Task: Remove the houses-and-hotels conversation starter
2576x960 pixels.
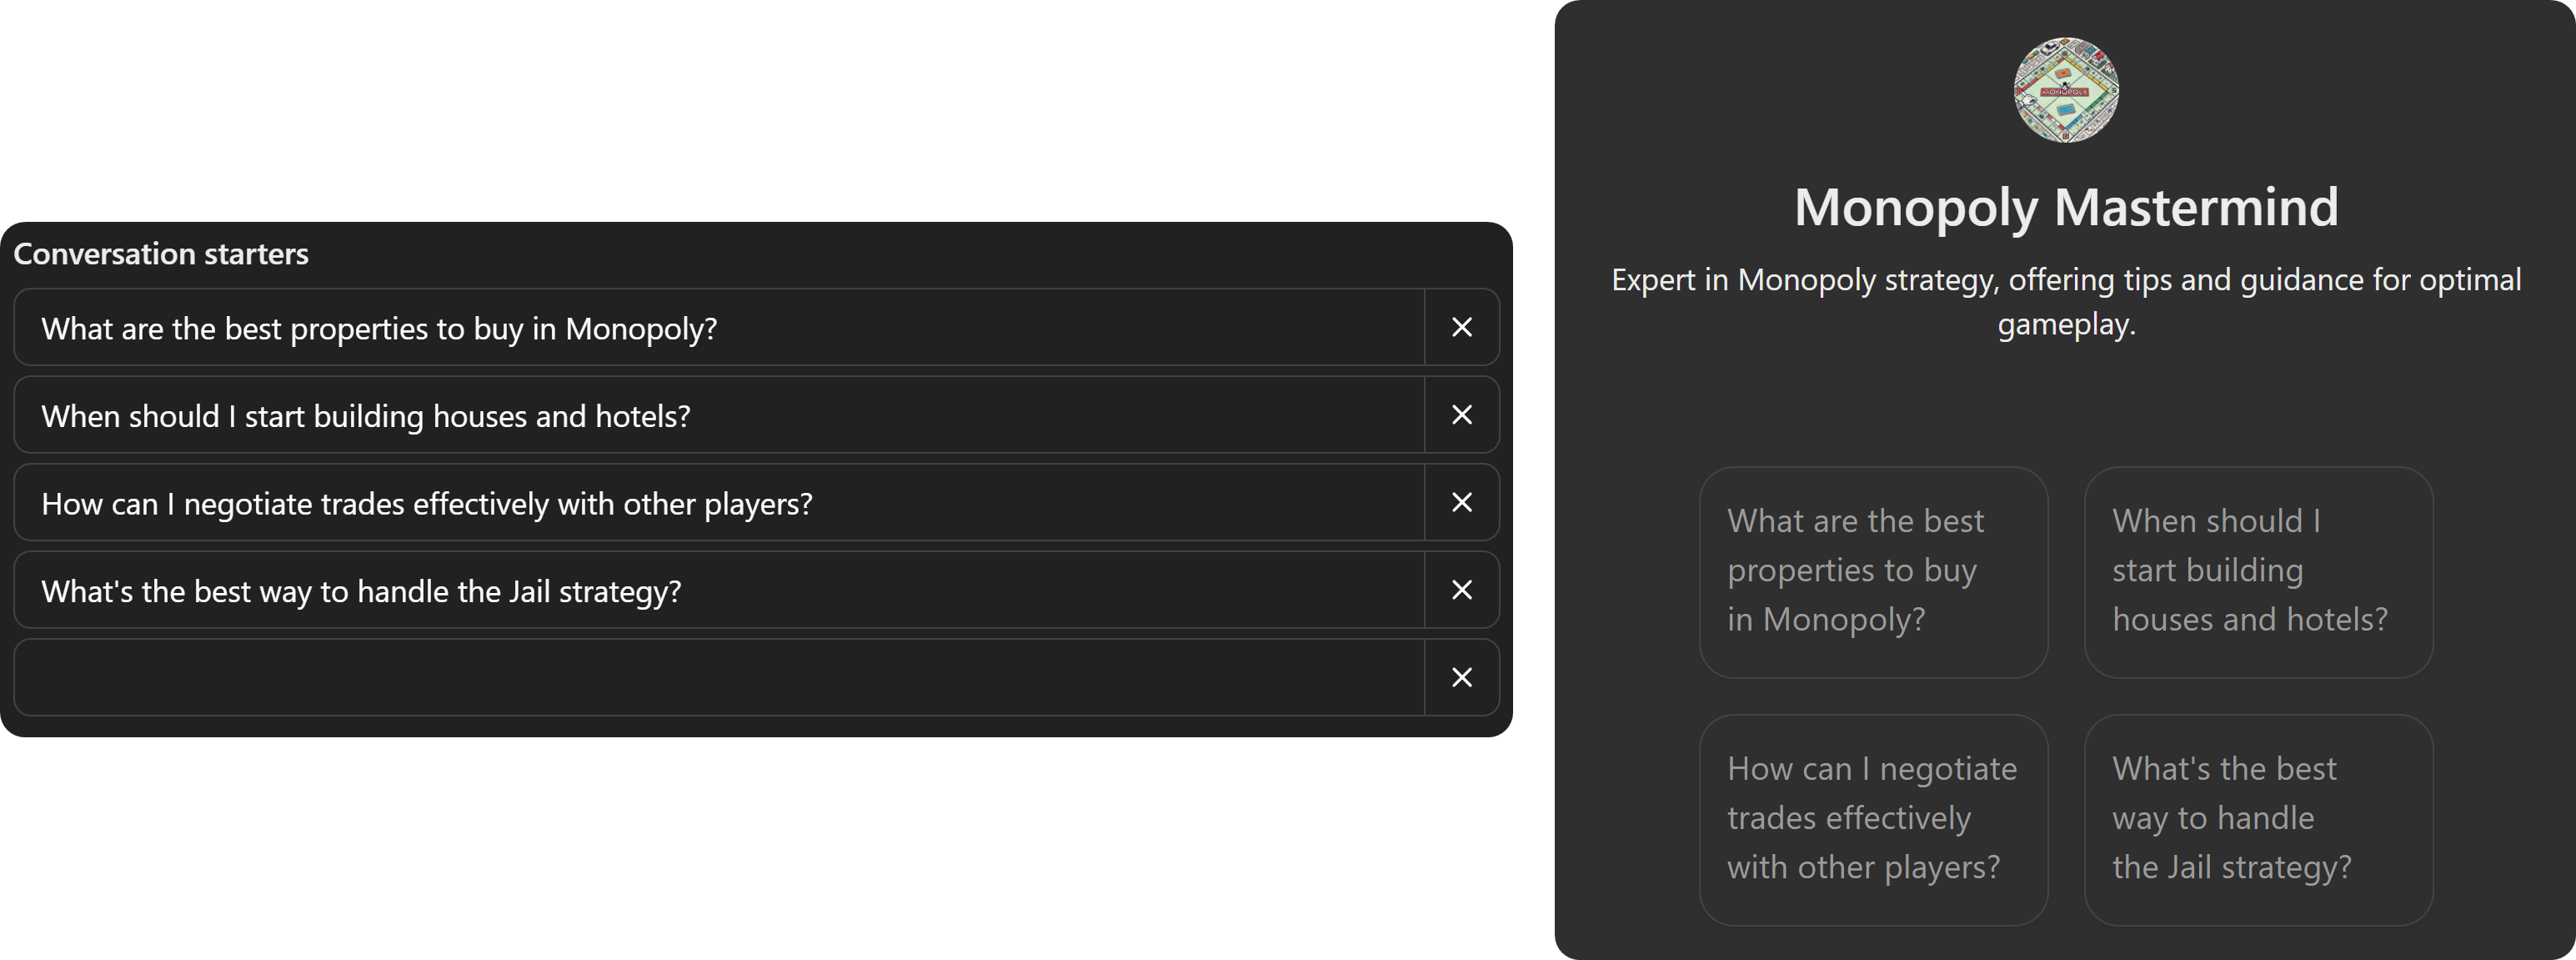Action: click(x=1461, y=415)
